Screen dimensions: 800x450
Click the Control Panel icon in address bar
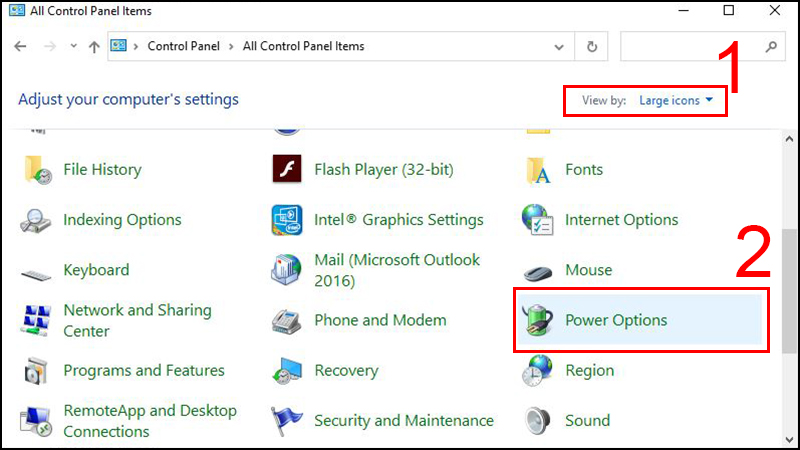(x=118, y=45)
